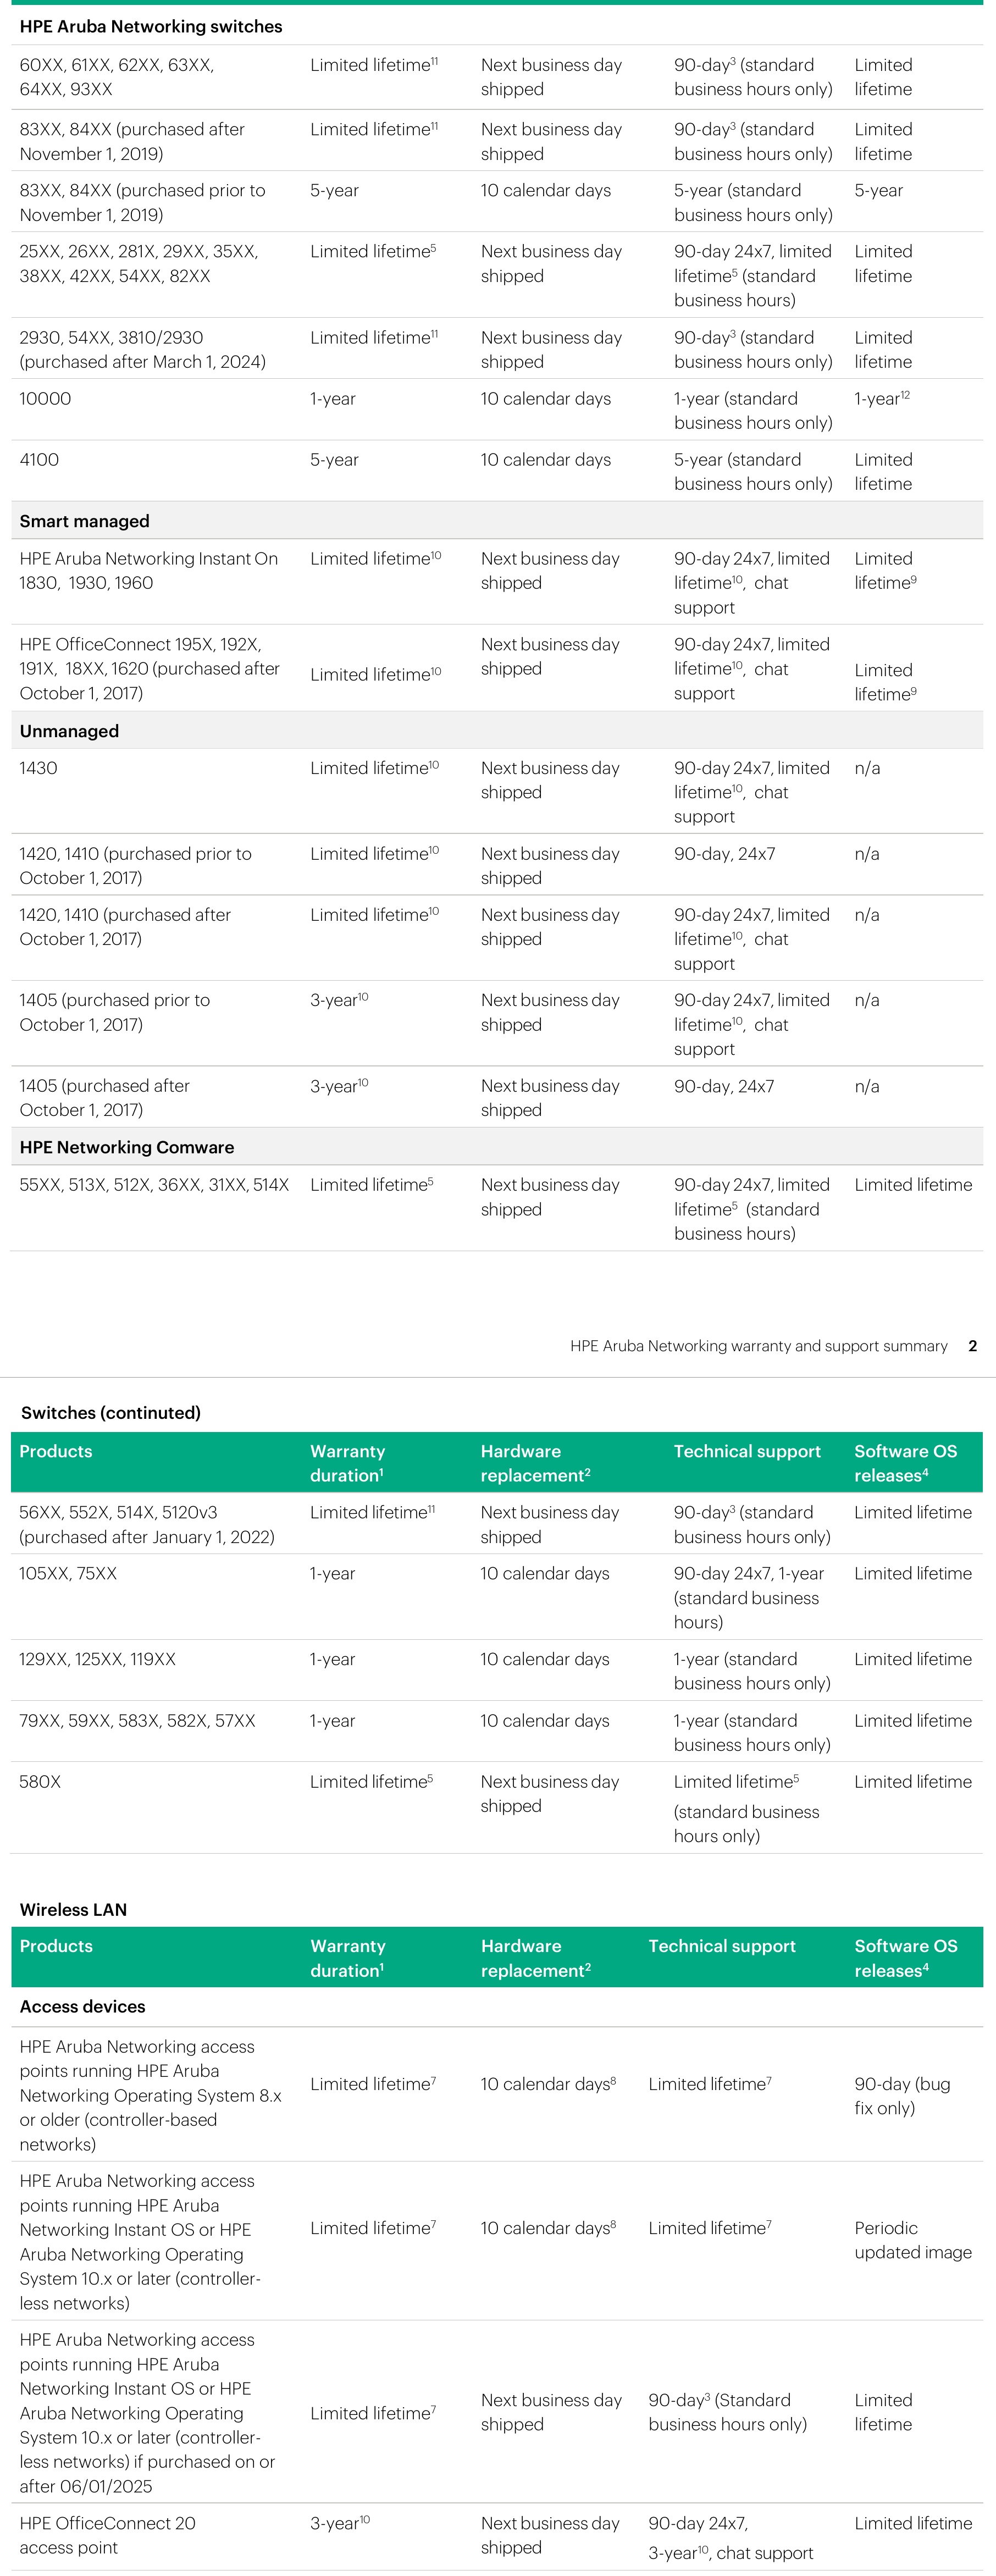Image resolution: width=996 pixels, height=2576 pixels.
Task: Select the '10000' product cell
Action: point(46,399)
